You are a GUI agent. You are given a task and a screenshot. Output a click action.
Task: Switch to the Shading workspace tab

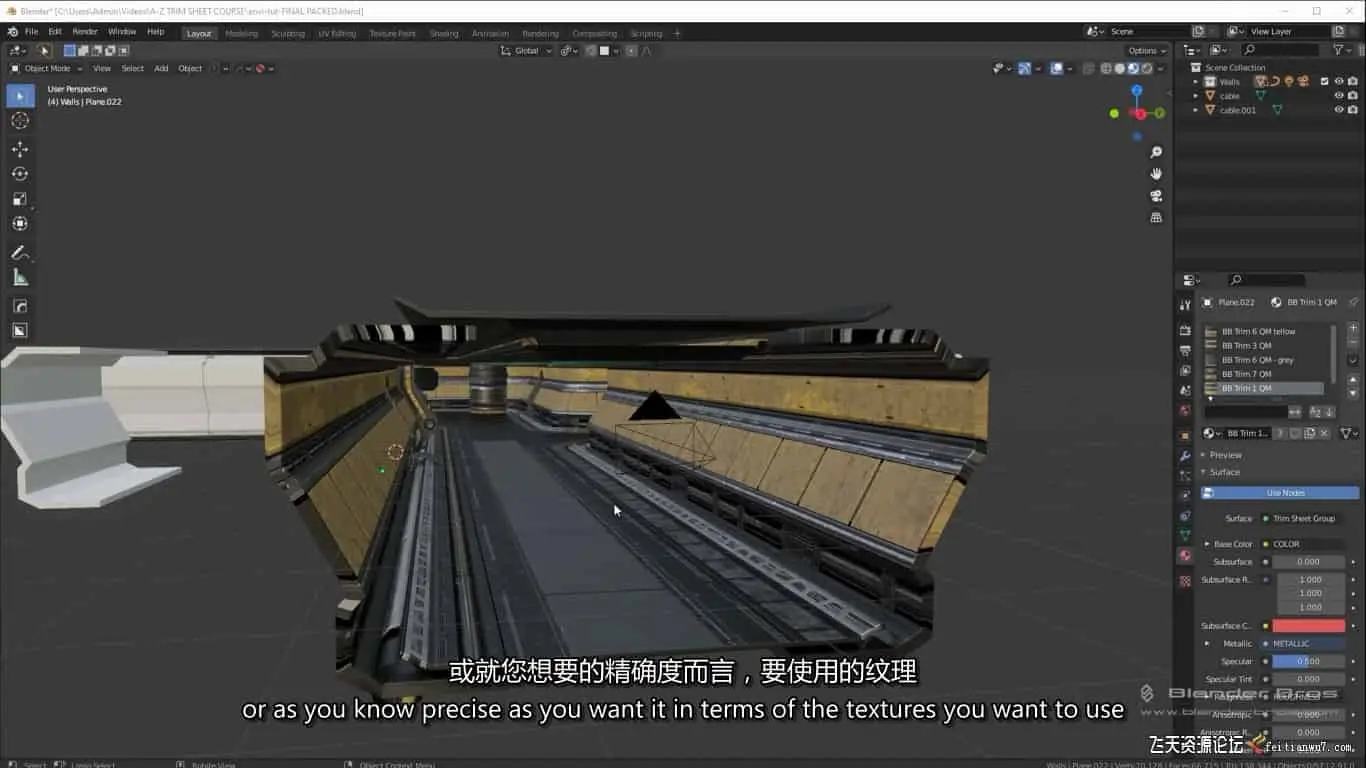coord(444,33)
